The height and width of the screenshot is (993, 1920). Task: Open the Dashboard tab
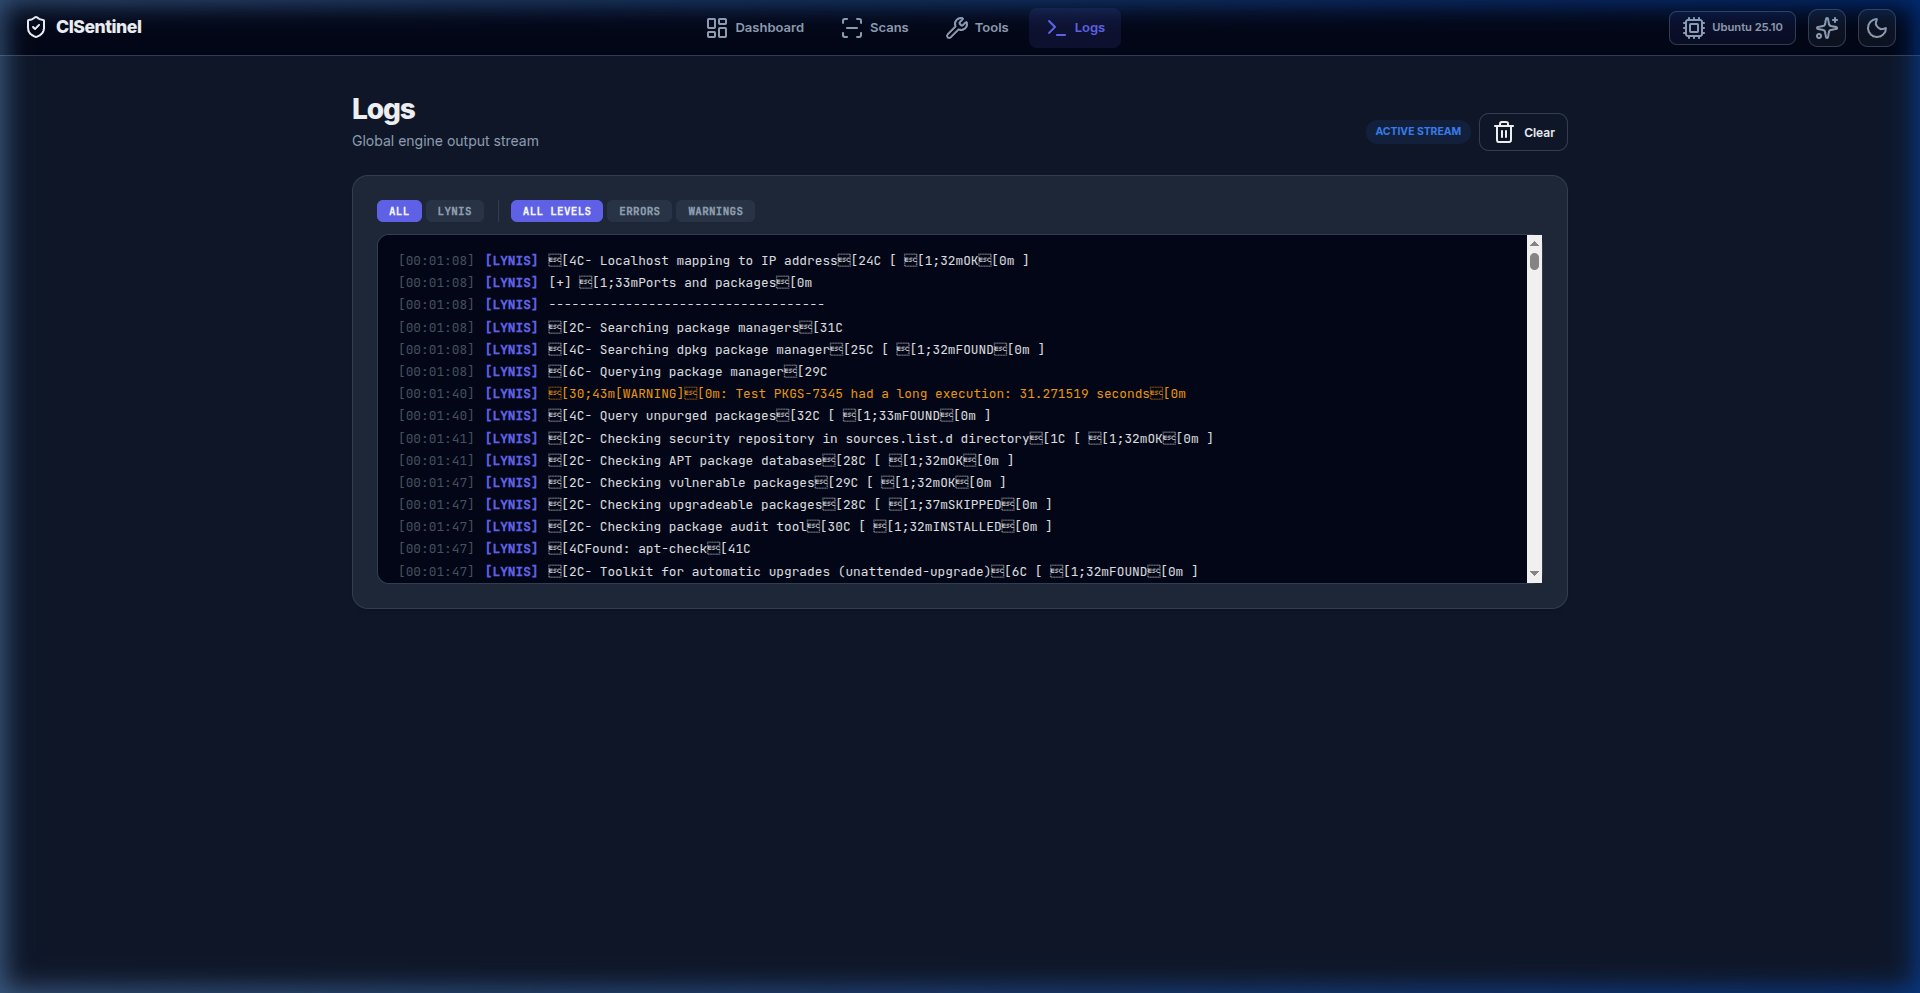755,28
